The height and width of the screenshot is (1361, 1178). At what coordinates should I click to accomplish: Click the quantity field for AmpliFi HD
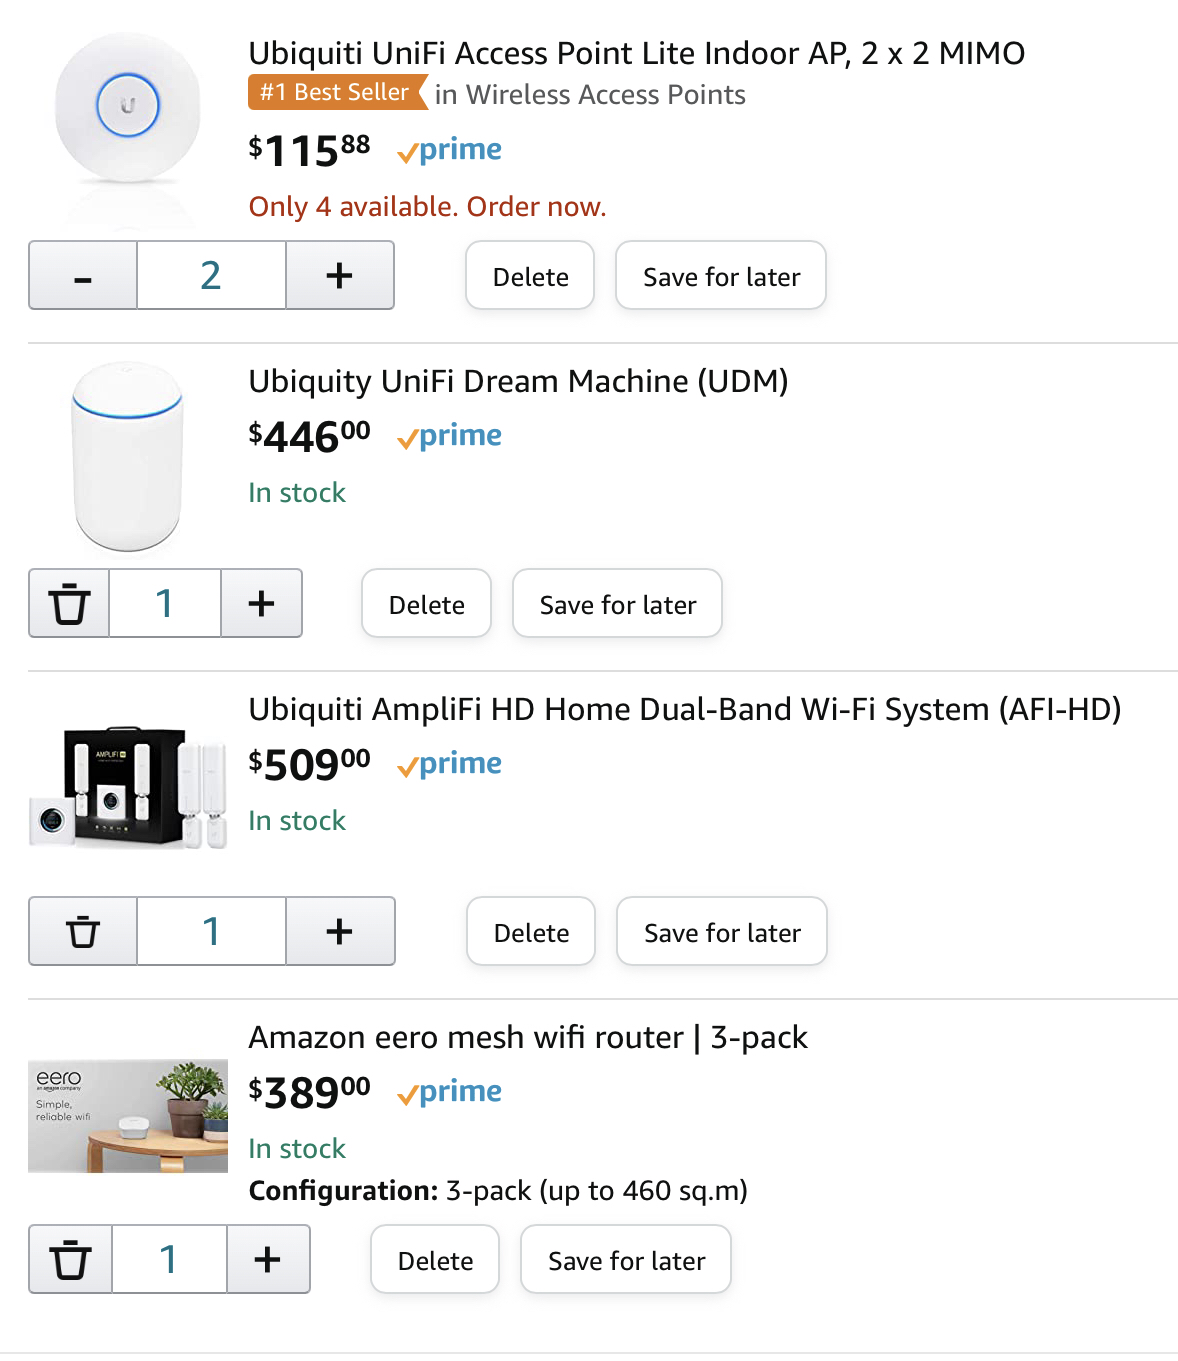[x=211, y=932]
